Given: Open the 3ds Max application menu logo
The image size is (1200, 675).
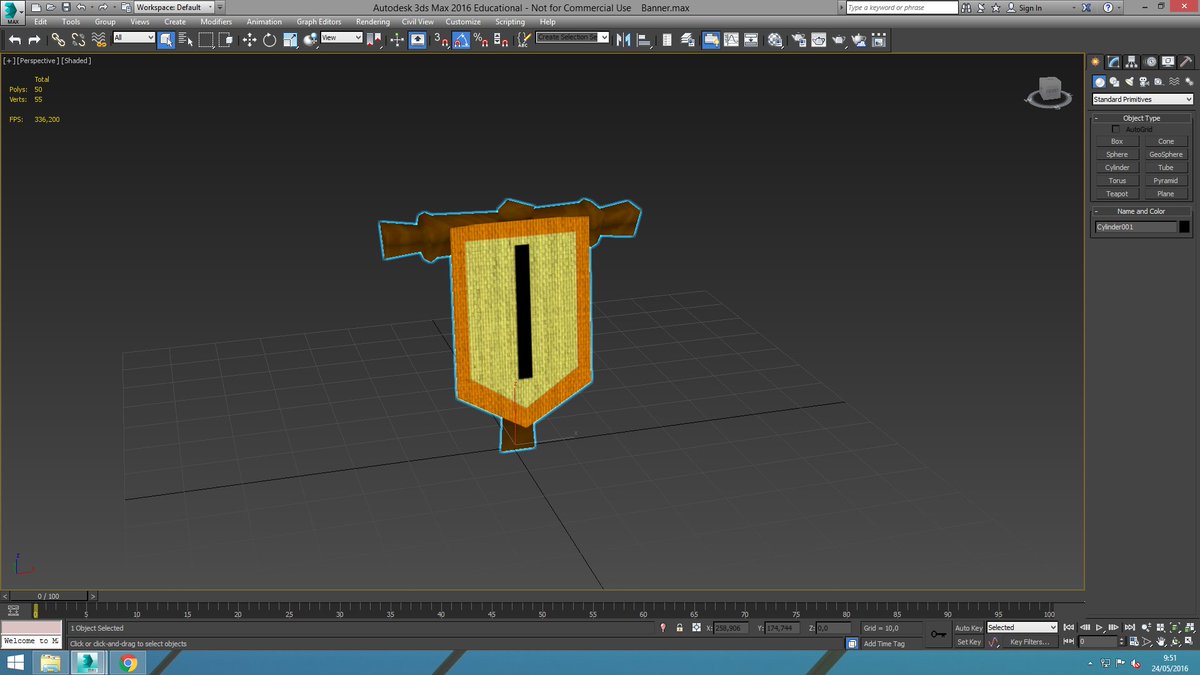Looking at the screenshot, I should pos(13,11).
